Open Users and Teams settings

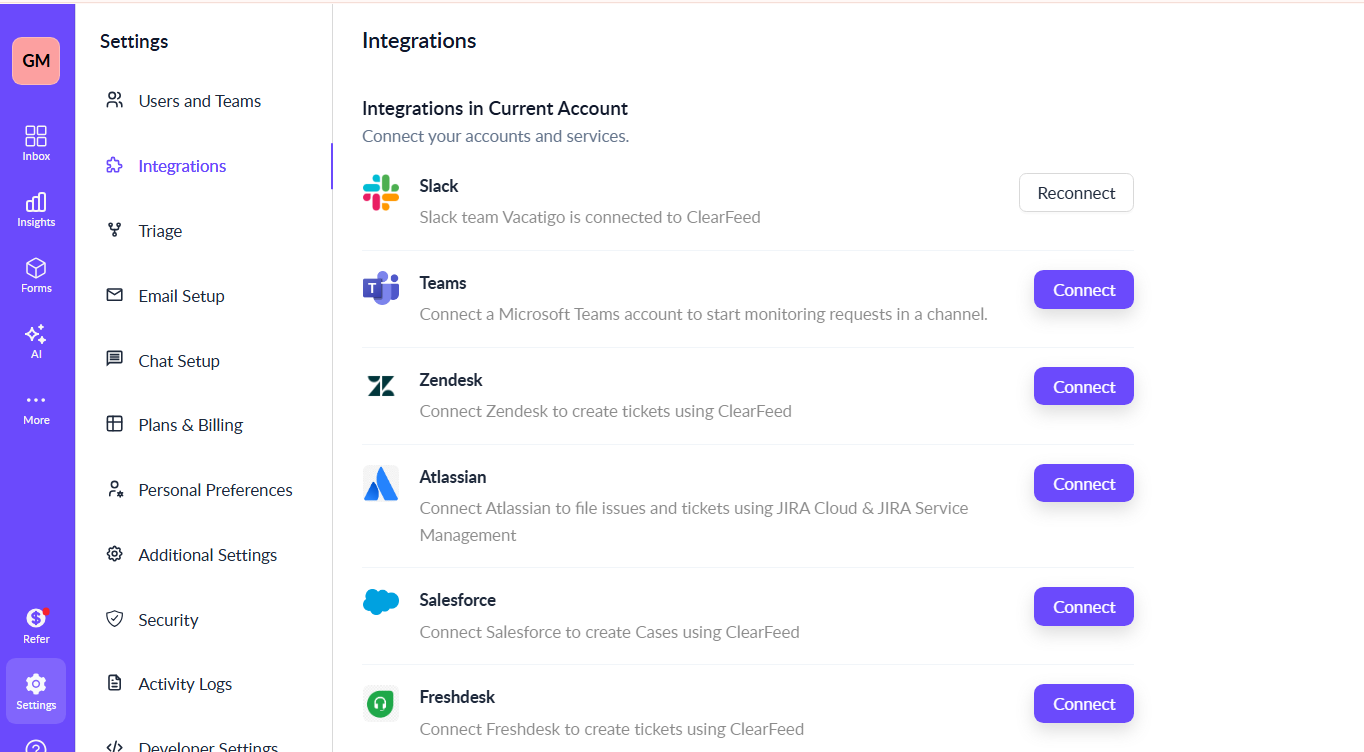[199, 101]
